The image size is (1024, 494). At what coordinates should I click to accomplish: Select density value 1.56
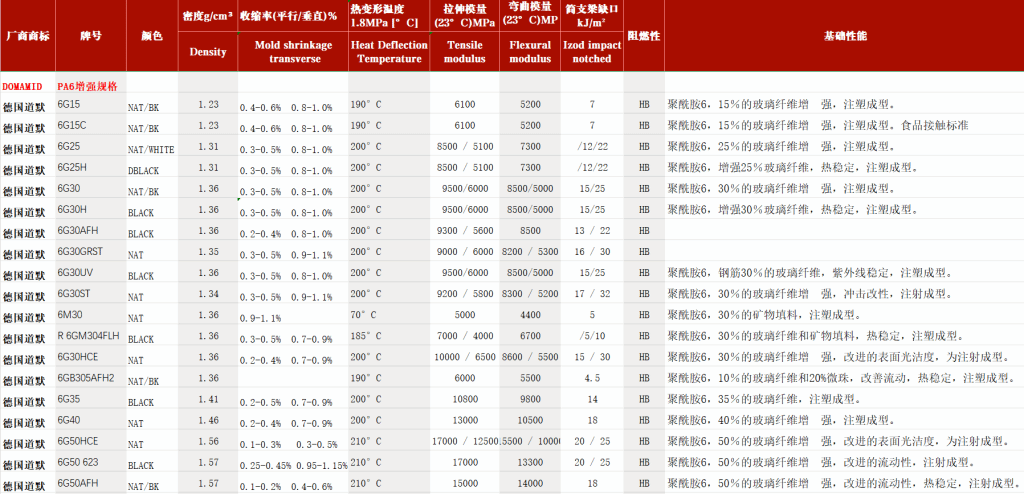click(x=208, y=441)
